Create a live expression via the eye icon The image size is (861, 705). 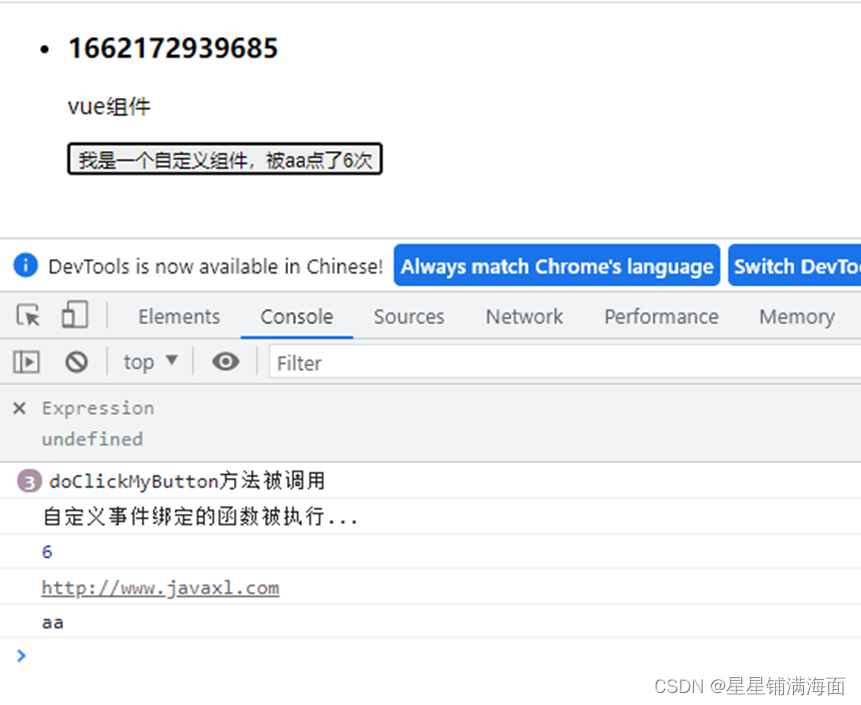click(225, 361)
